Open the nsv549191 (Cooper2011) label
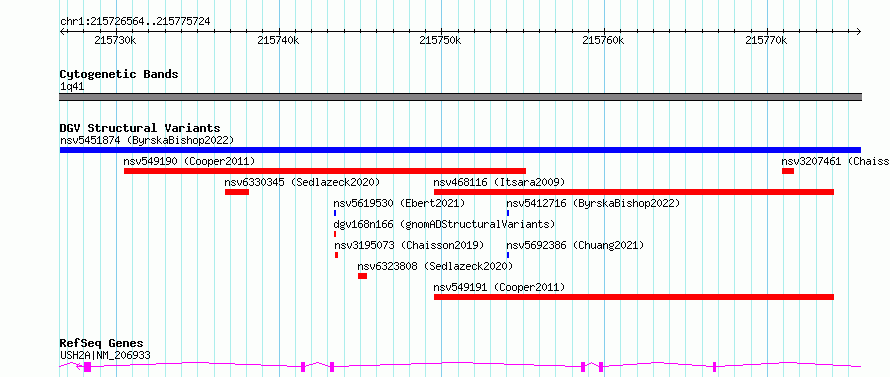 [x=499, y=287]
